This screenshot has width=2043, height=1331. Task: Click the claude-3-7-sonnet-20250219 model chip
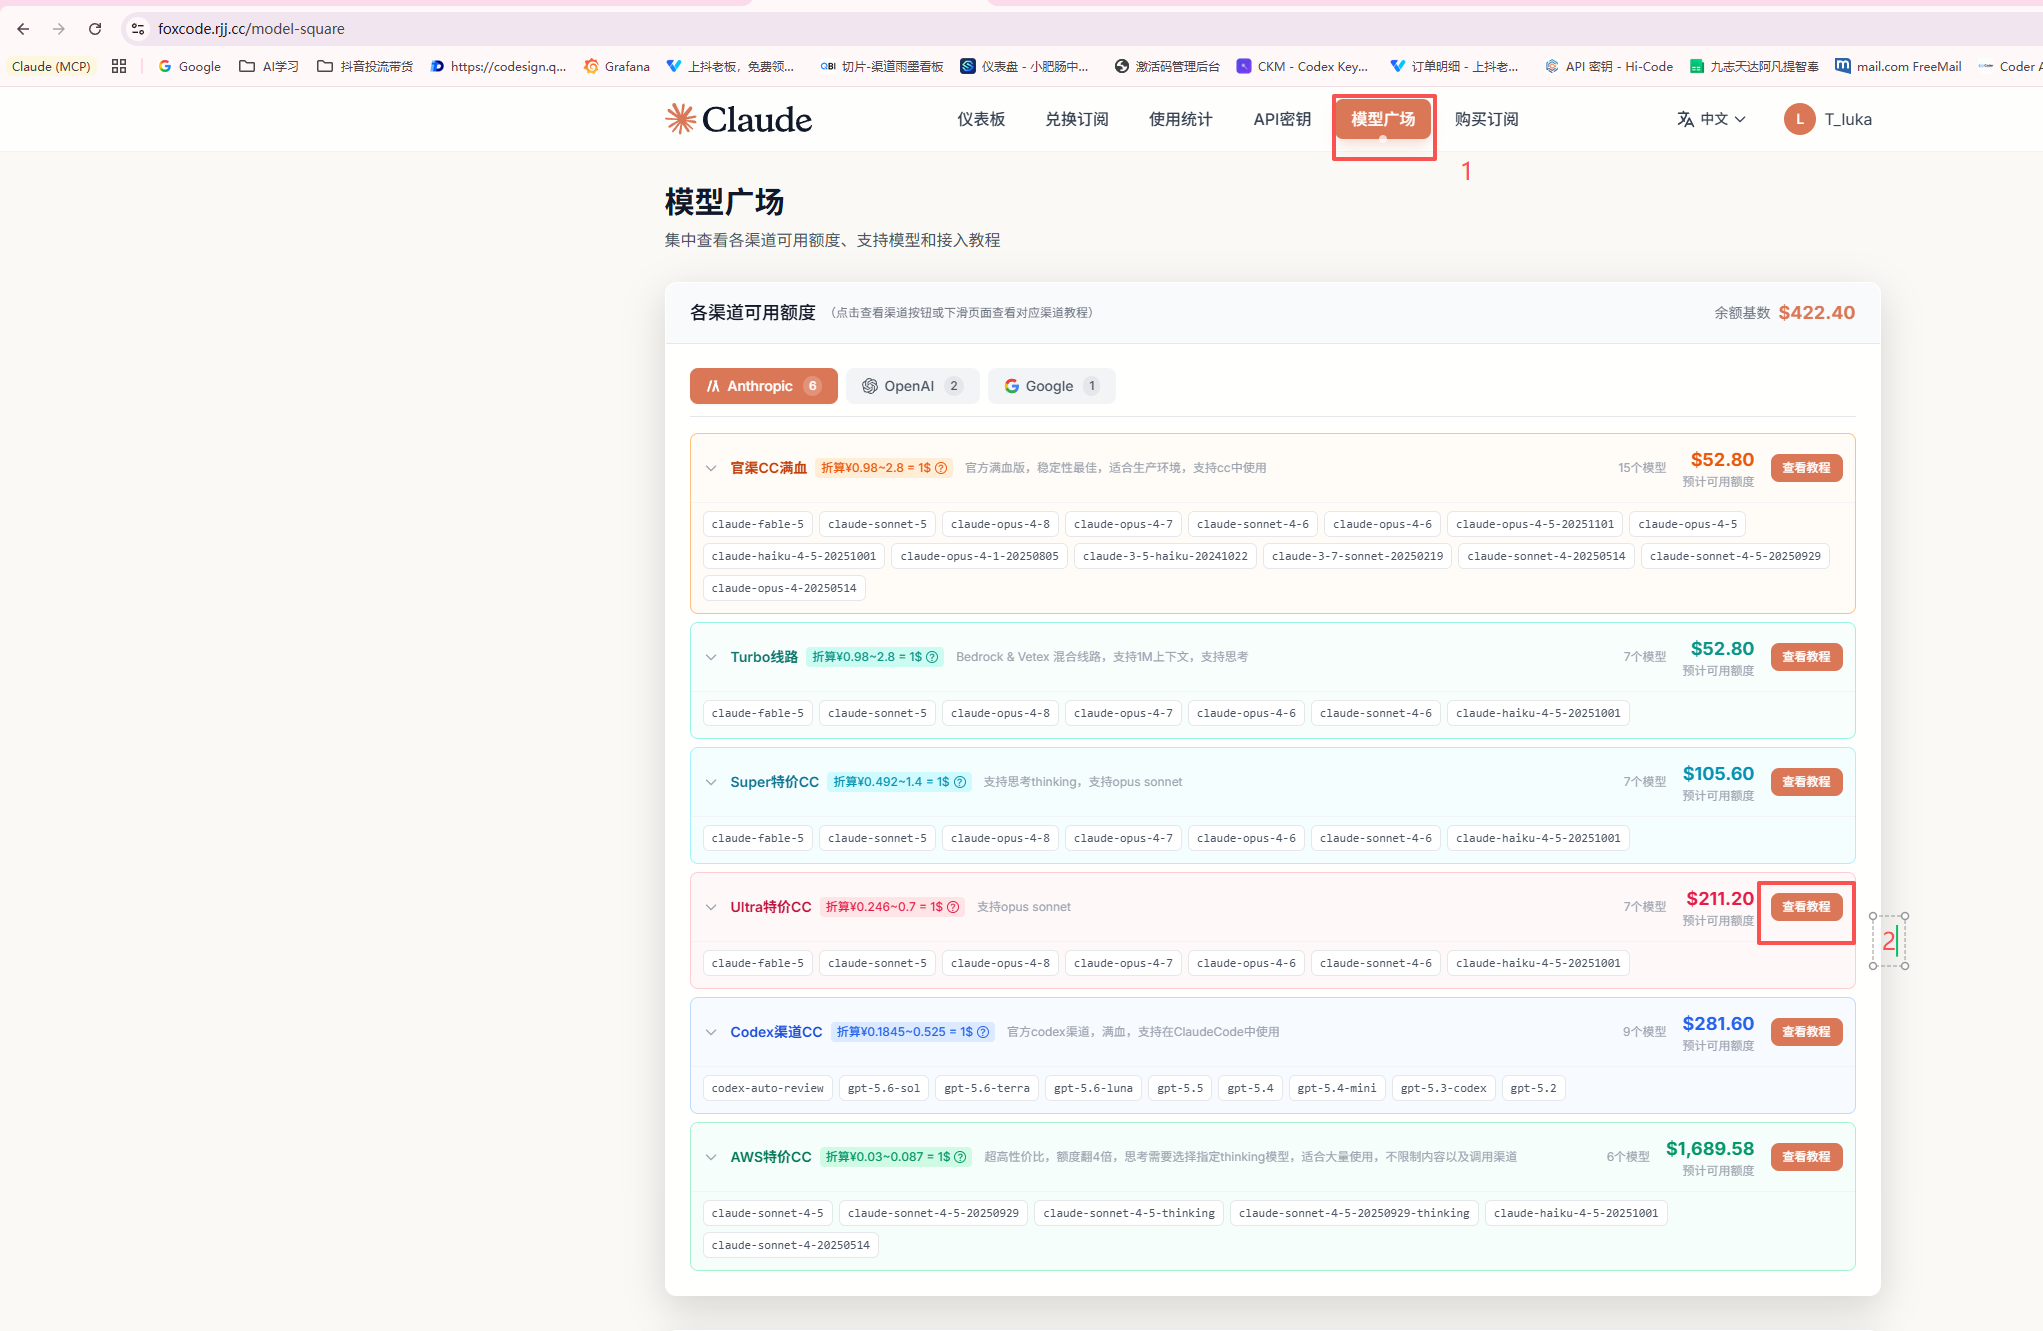pyautogui.click(x=1357, y=556)
